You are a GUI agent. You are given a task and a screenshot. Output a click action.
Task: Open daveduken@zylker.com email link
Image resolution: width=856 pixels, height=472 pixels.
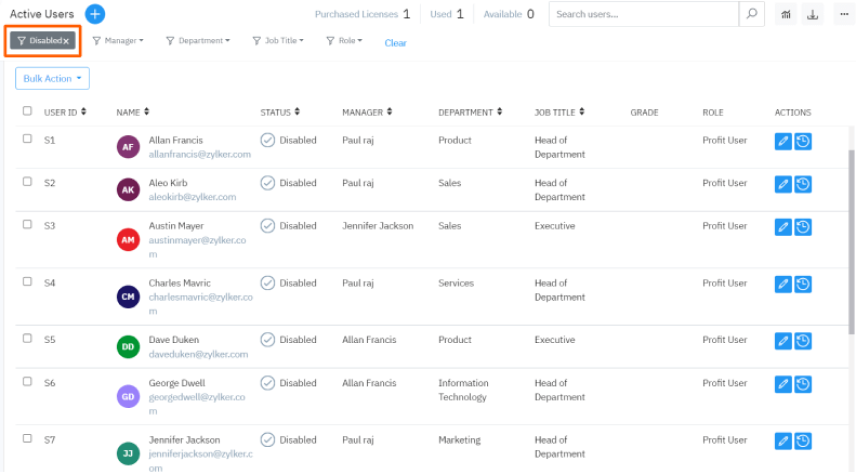point(198,354)
